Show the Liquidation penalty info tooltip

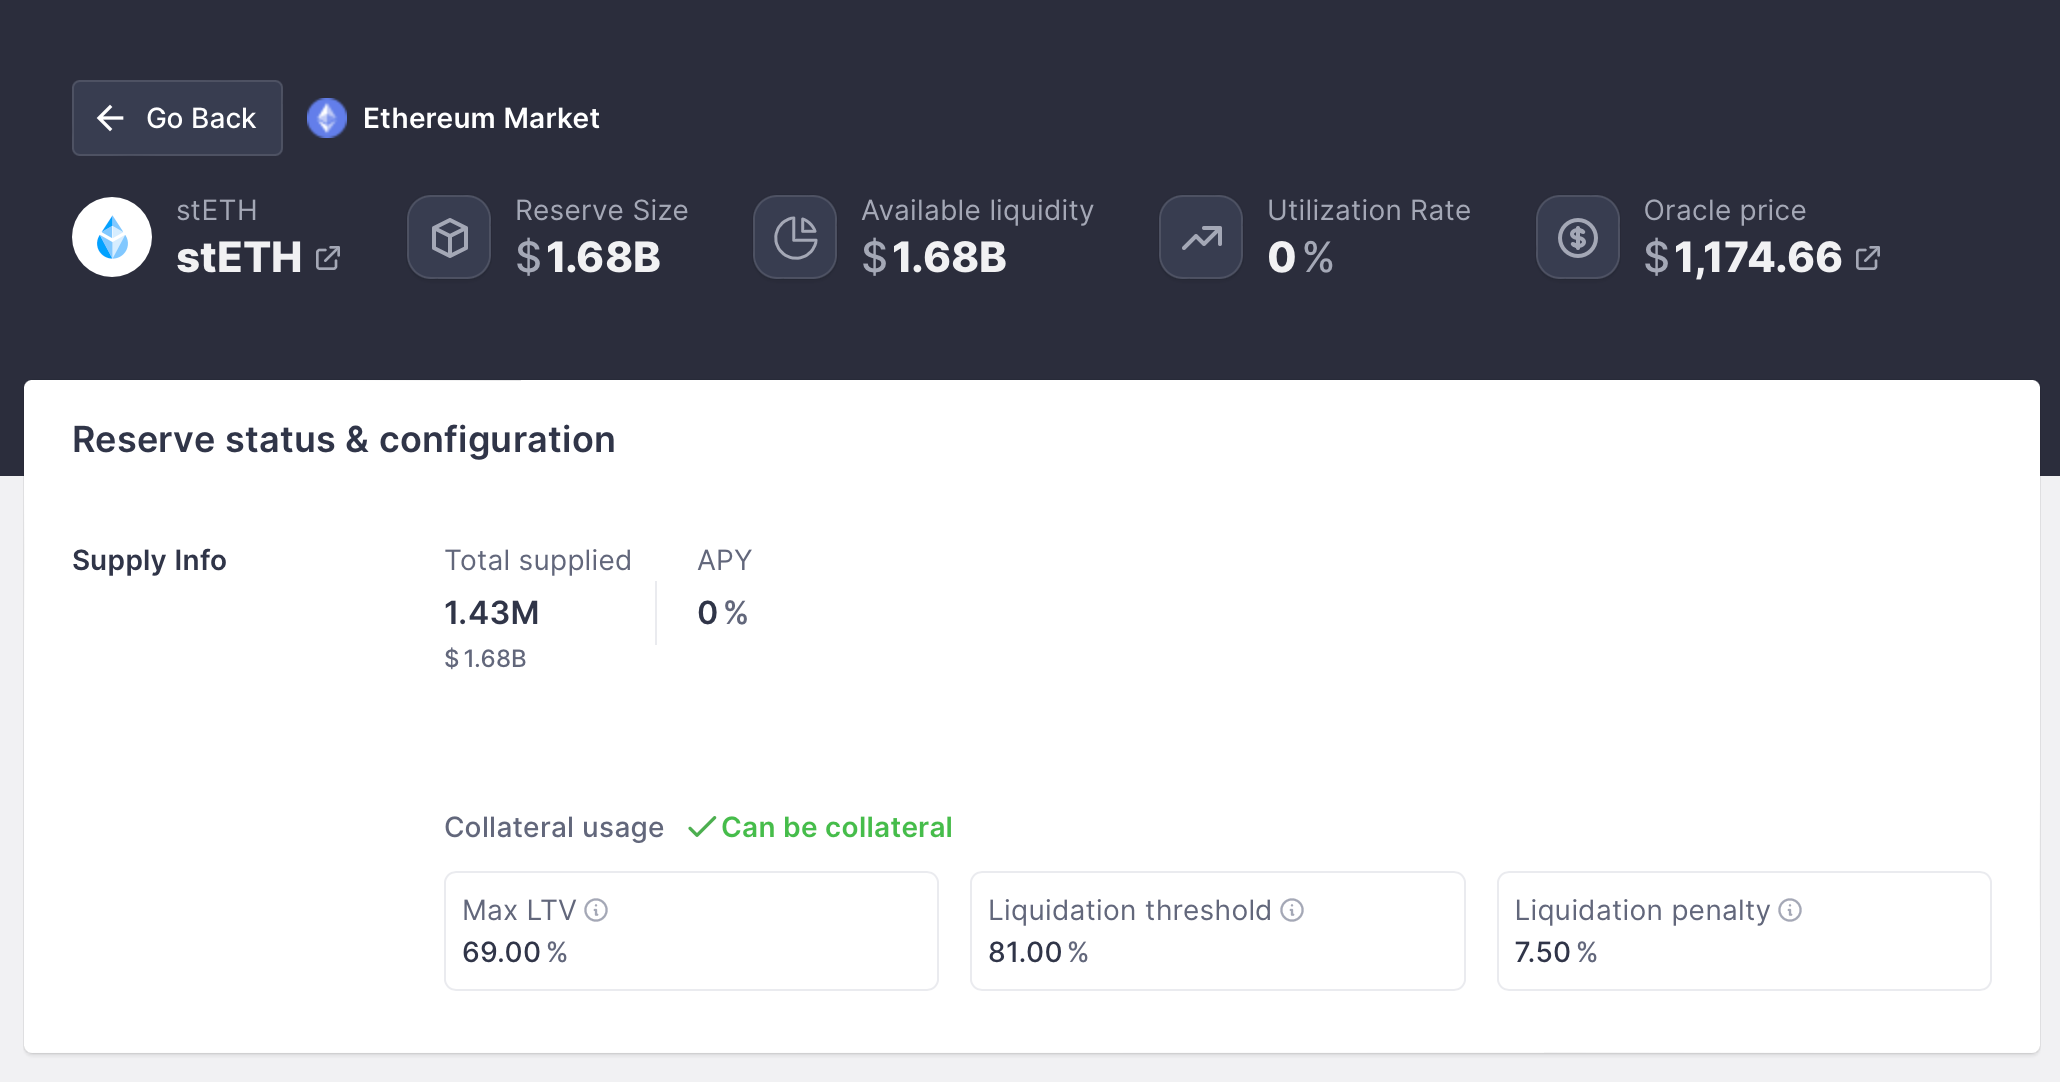tap(1790, 910)
